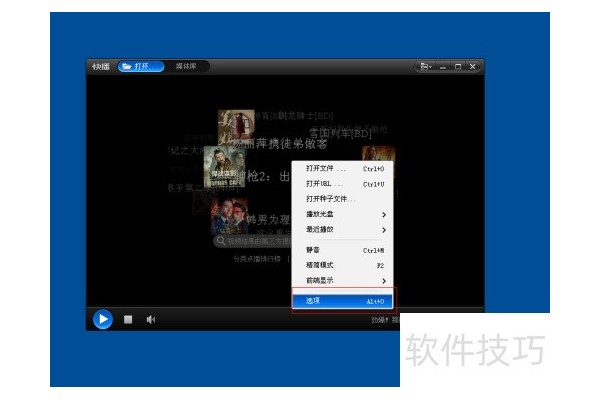Click the top movie poster thumbnail
The width and height of the screenshot is (600, 400).
tap(236, 126)
